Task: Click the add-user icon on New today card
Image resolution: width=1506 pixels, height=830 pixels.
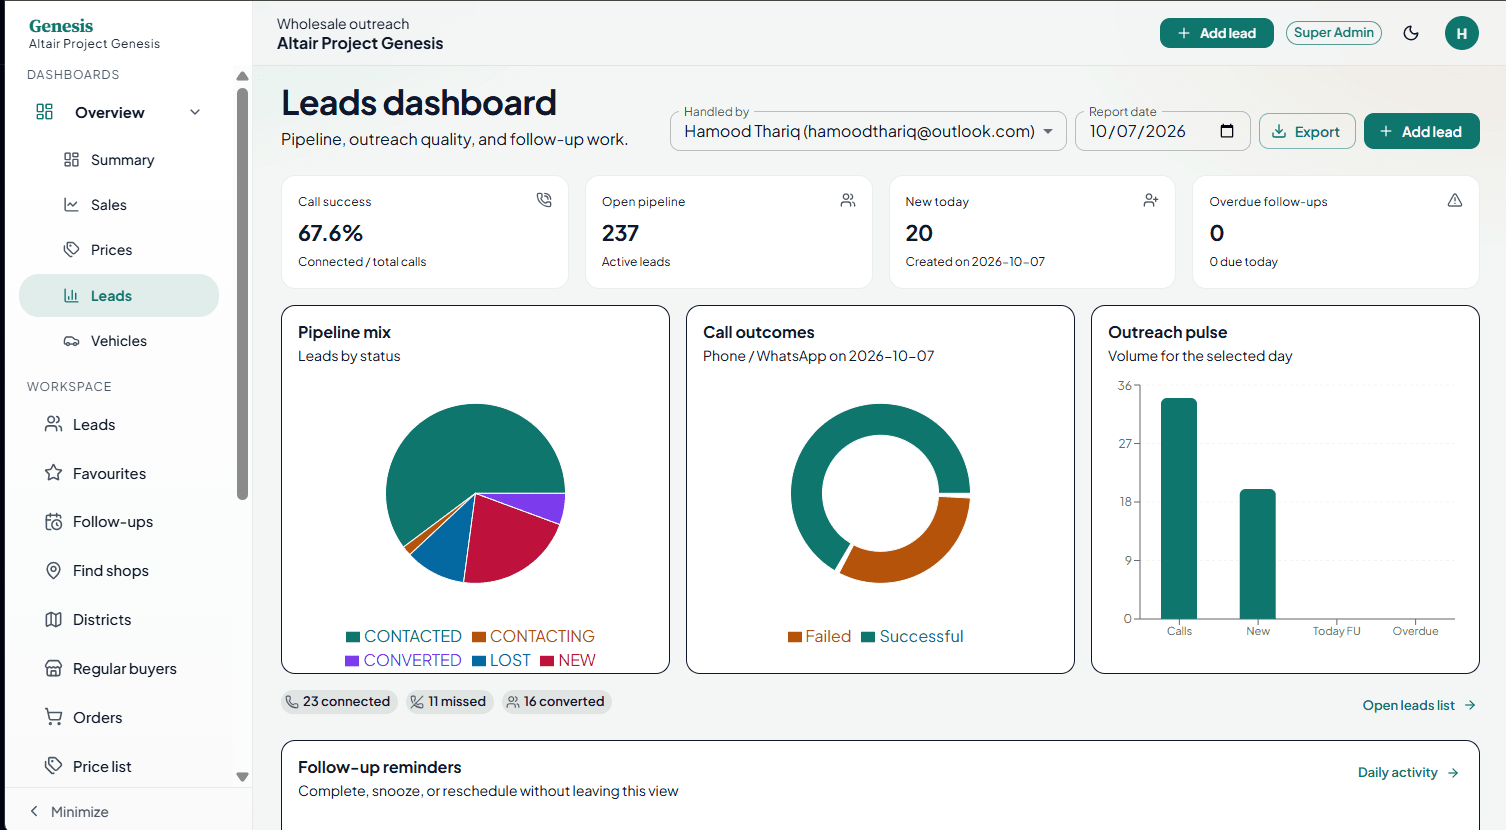Action: coord(1151,200)
